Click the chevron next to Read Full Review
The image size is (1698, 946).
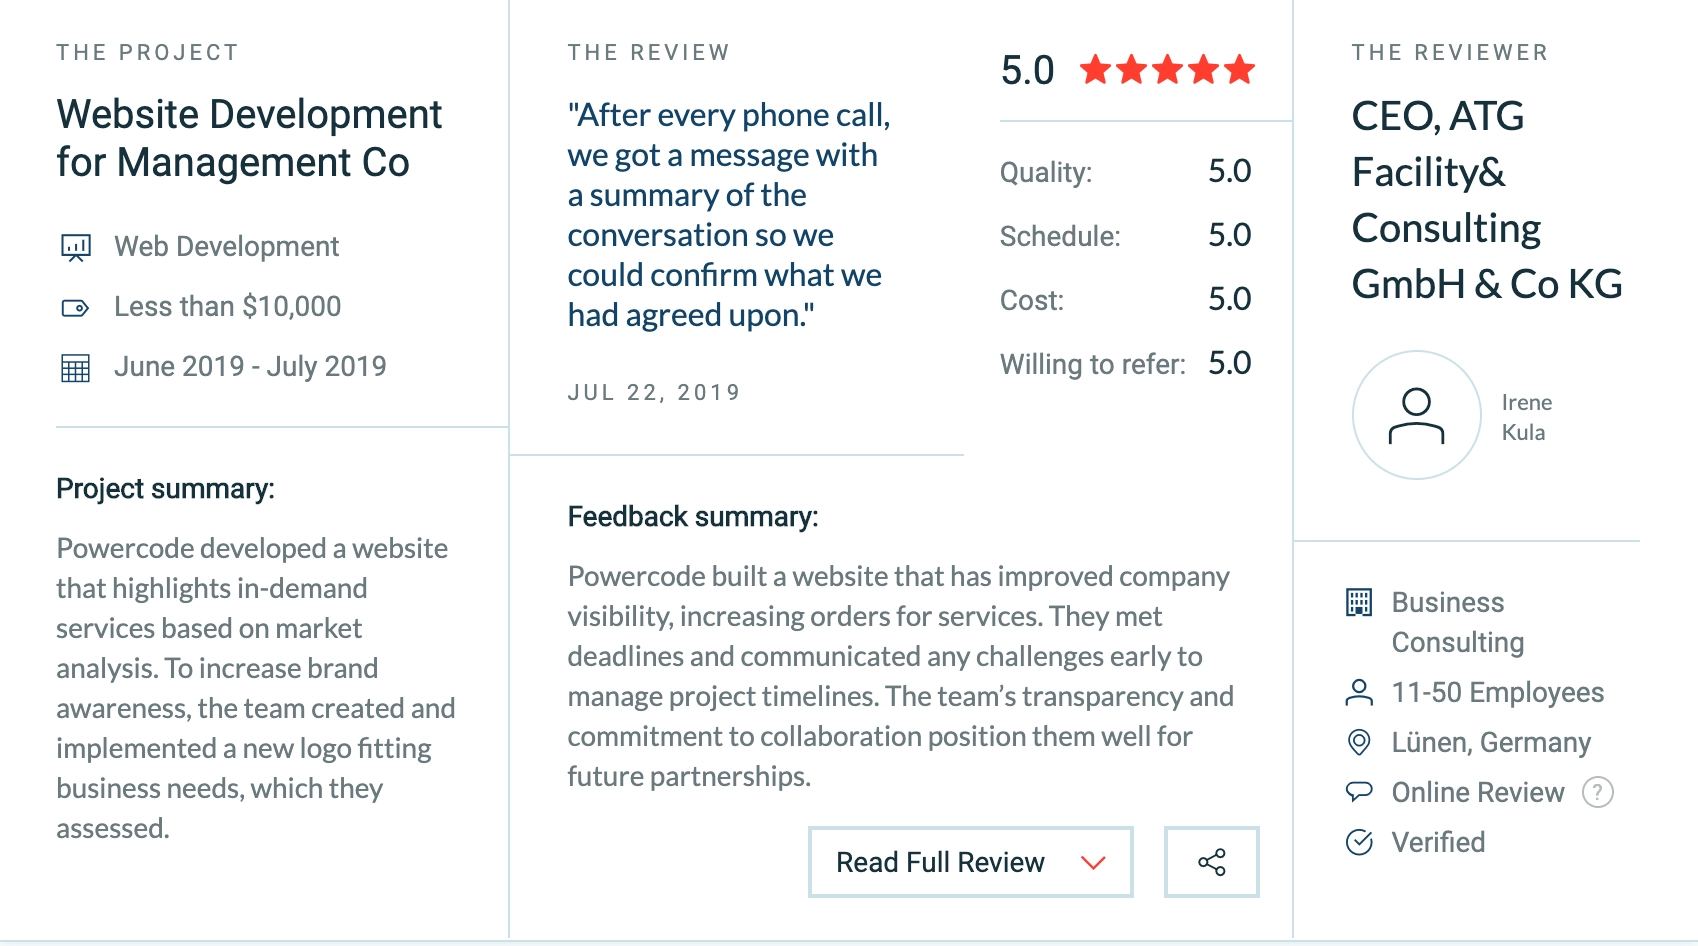click(1091, 861)
